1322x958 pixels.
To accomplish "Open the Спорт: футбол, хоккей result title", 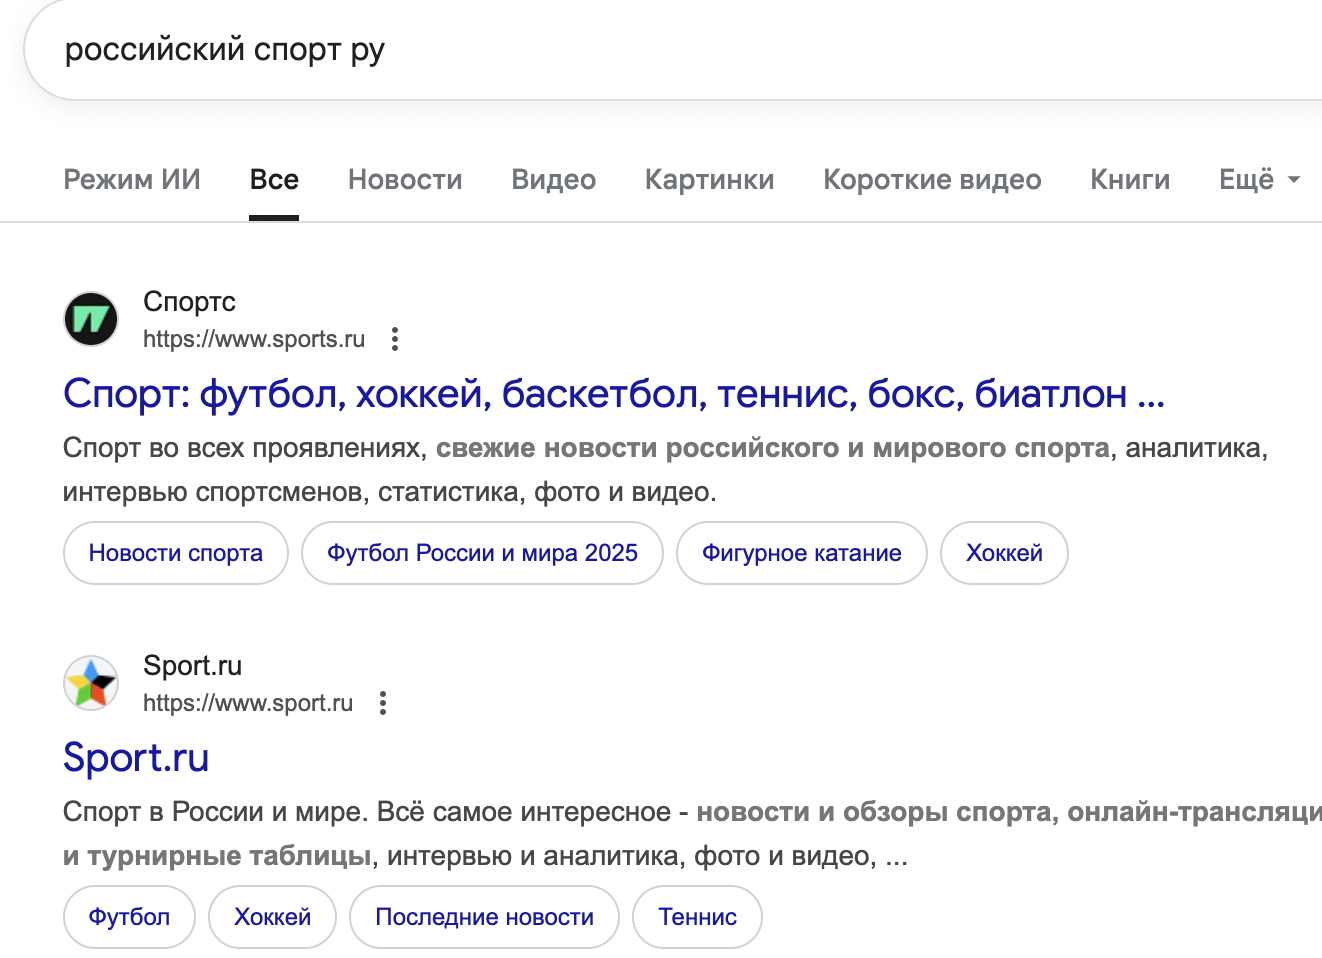I will tap(613, 394).
